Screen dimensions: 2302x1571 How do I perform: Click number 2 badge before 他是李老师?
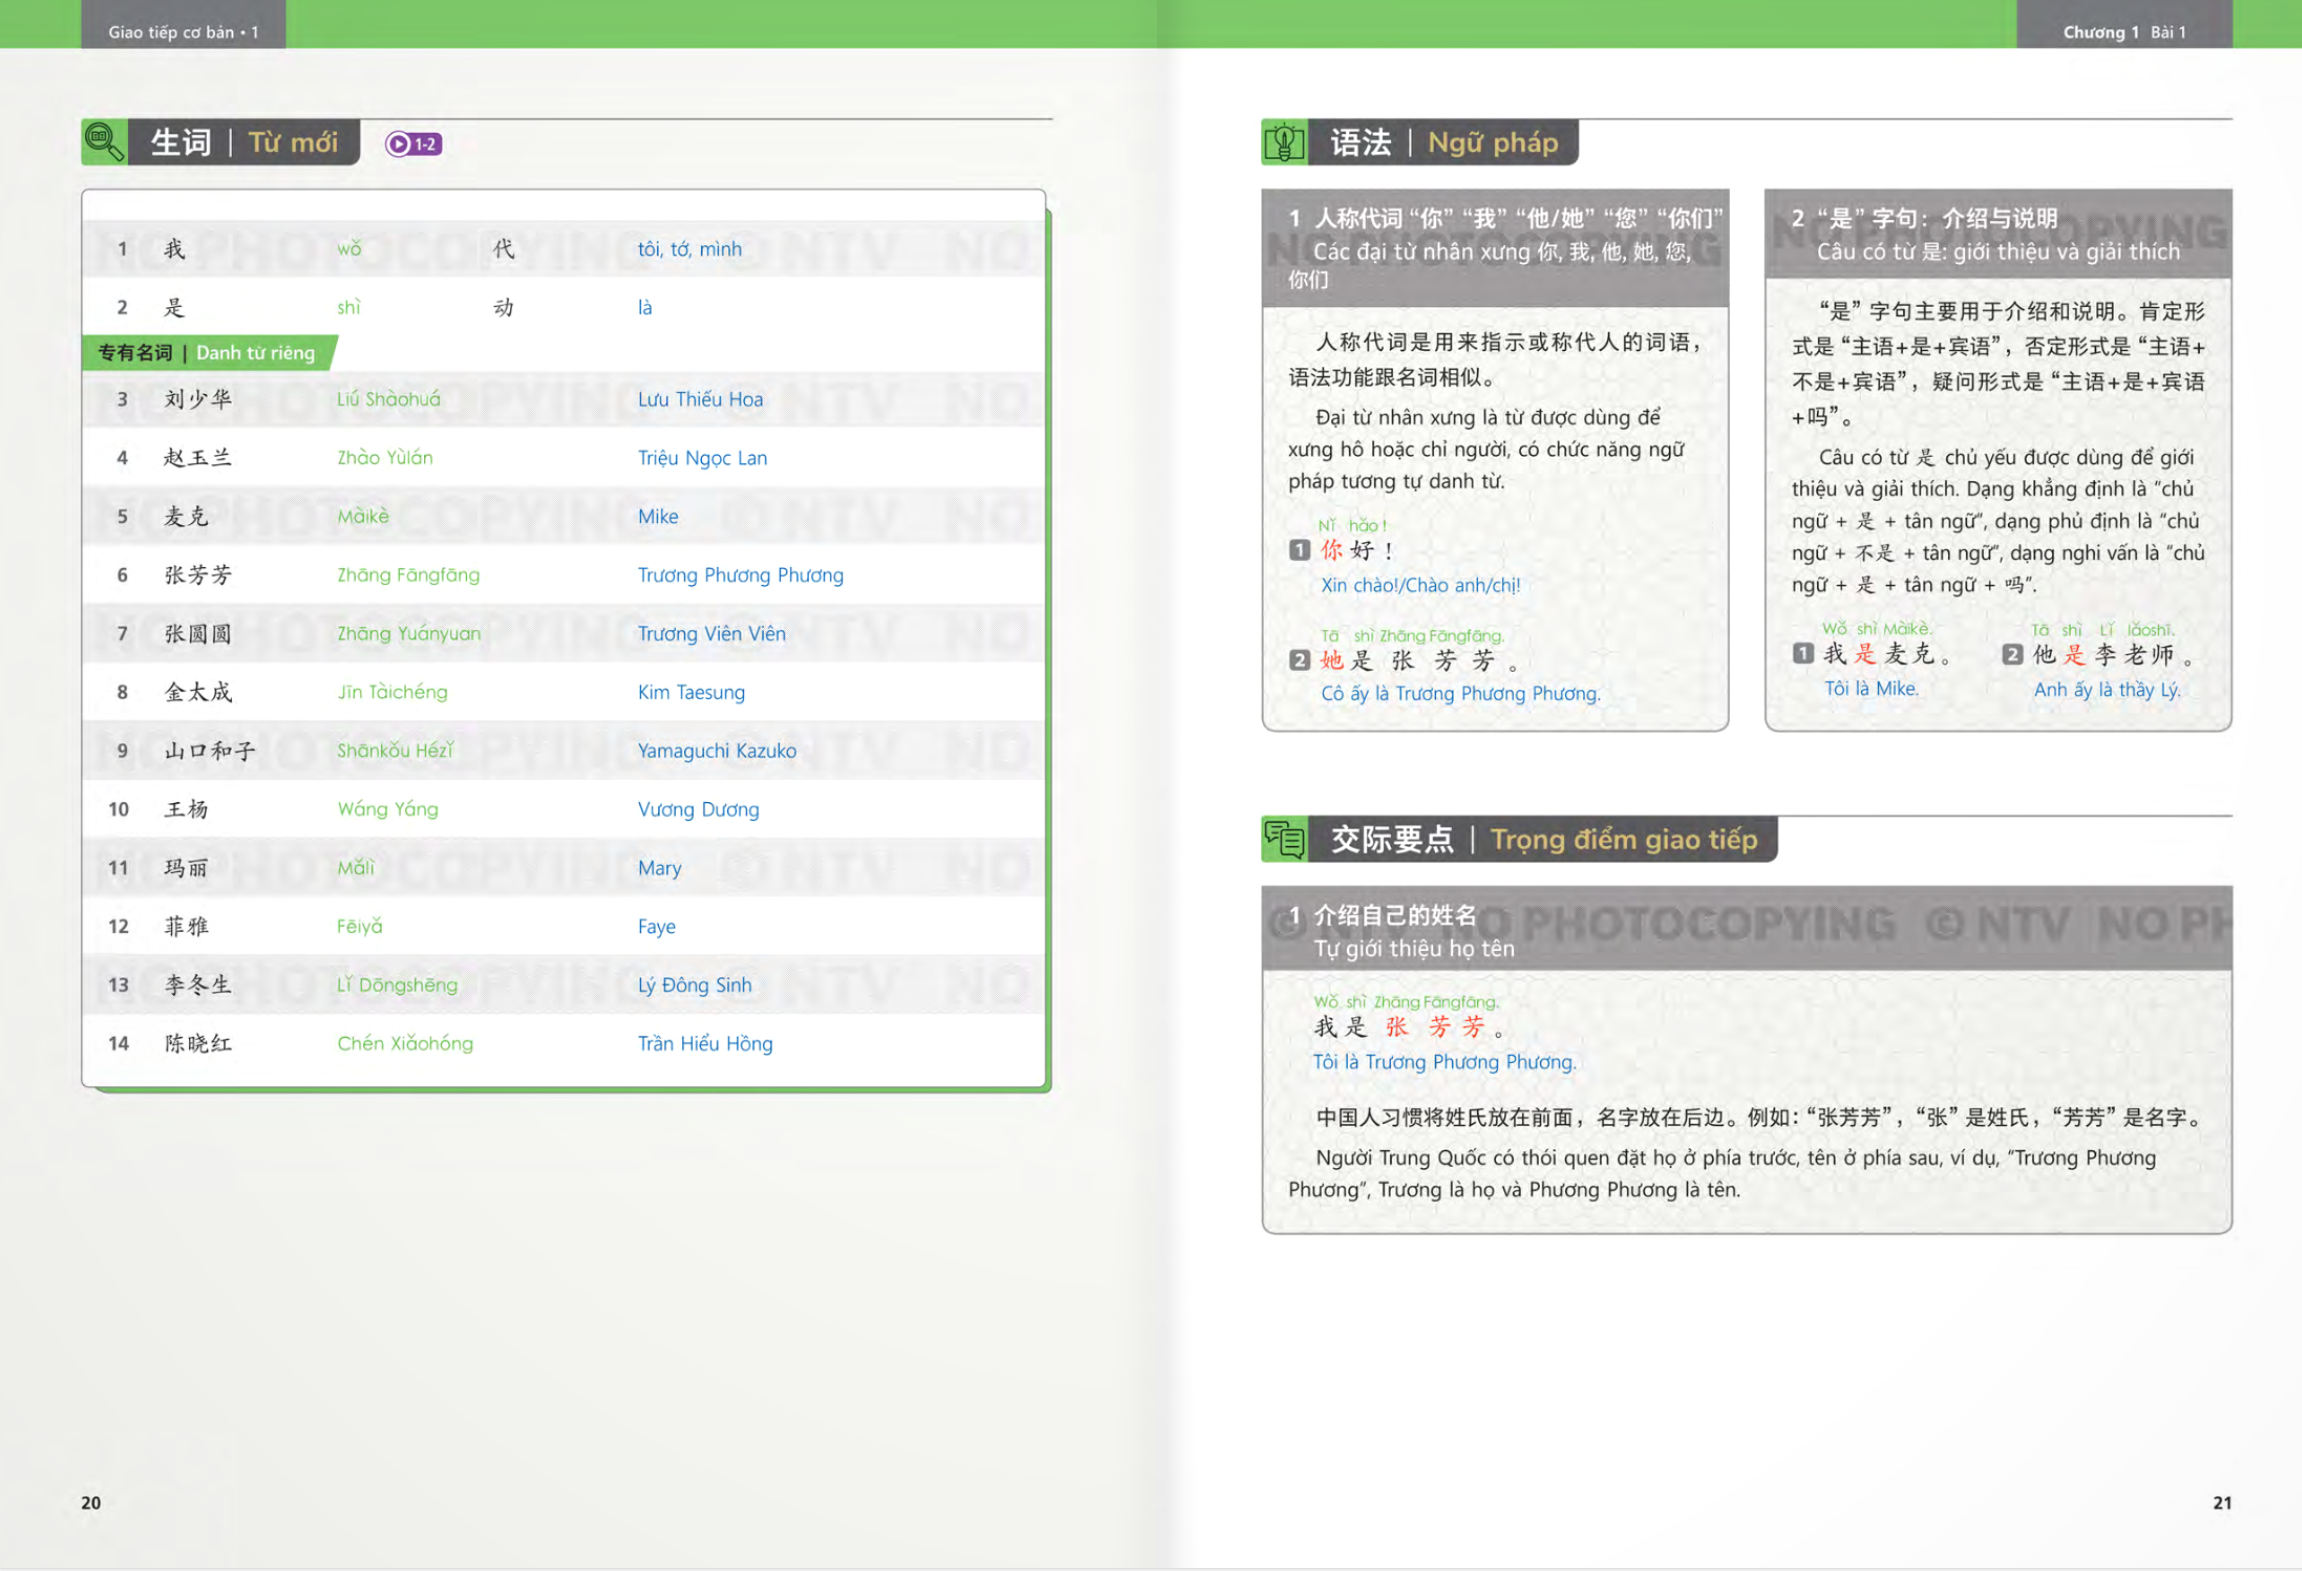click(2012, 655)
